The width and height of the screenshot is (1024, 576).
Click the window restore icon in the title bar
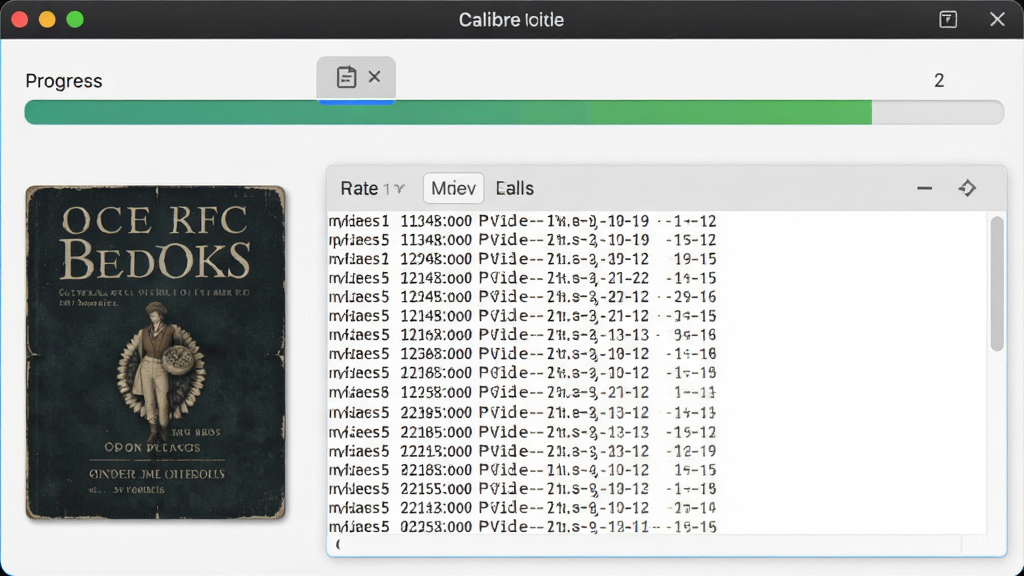click(x=948, y=20)
